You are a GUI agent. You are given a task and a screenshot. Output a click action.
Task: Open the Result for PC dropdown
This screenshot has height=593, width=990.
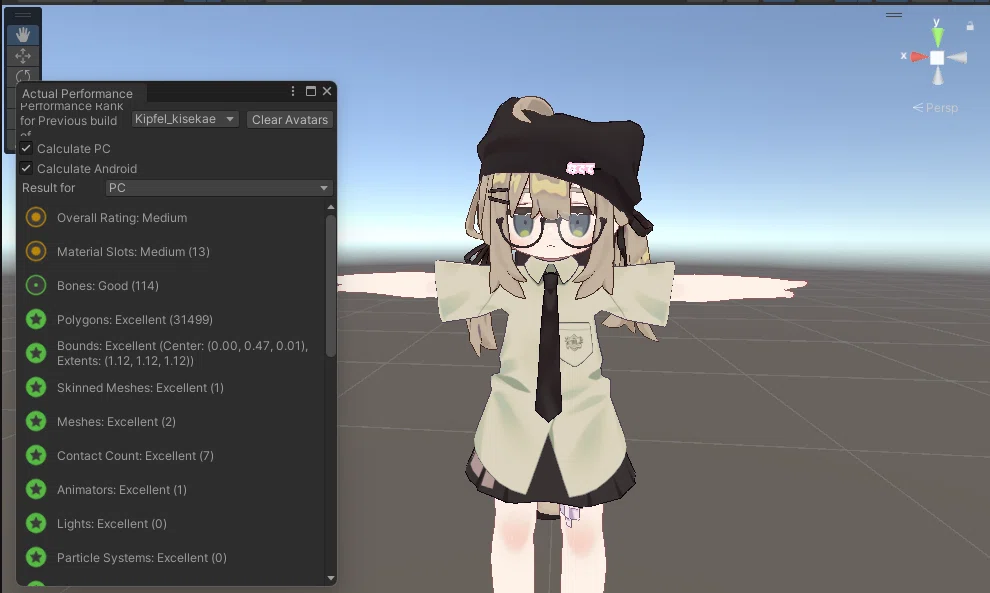coord(219,188)
